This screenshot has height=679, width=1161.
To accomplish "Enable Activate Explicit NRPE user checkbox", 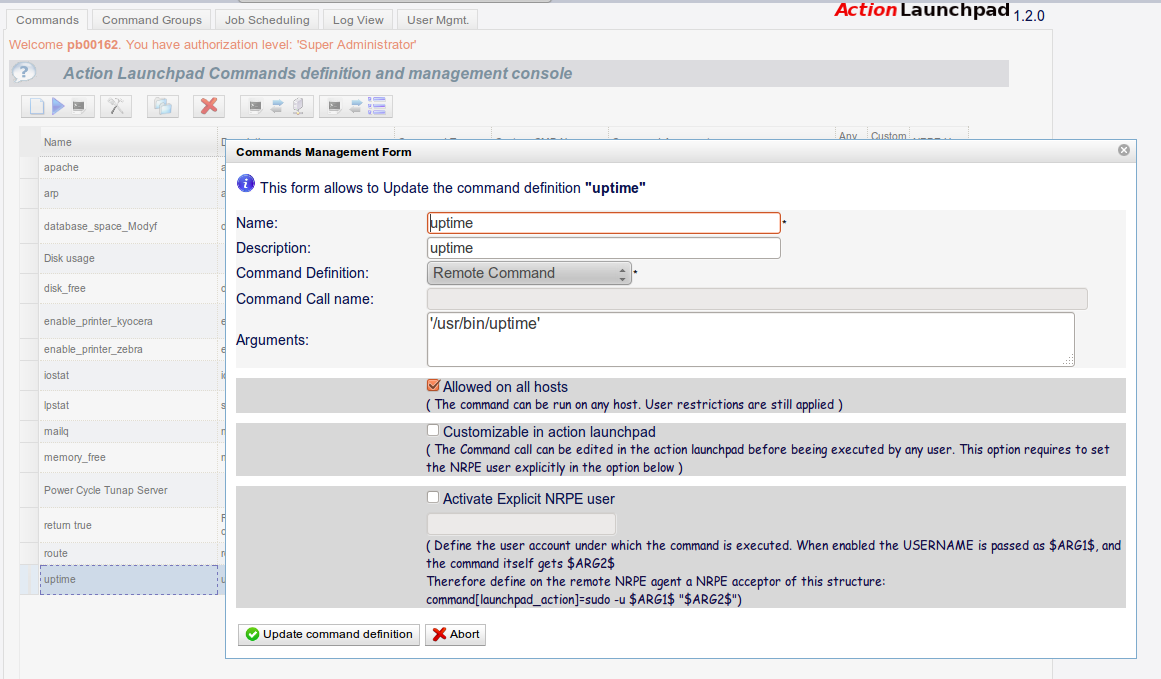I will [x=432, y=498].
